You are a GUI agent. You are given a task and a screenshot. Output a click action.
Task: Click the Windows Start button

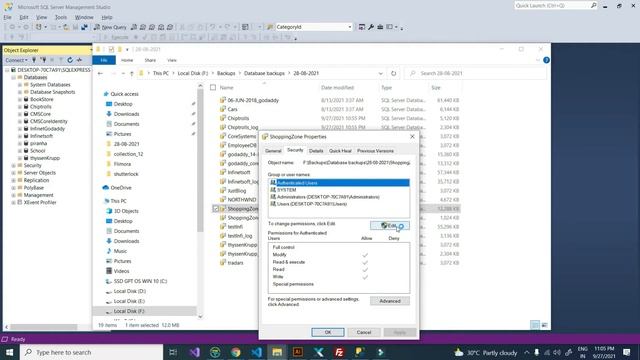[x=10, y=352]
